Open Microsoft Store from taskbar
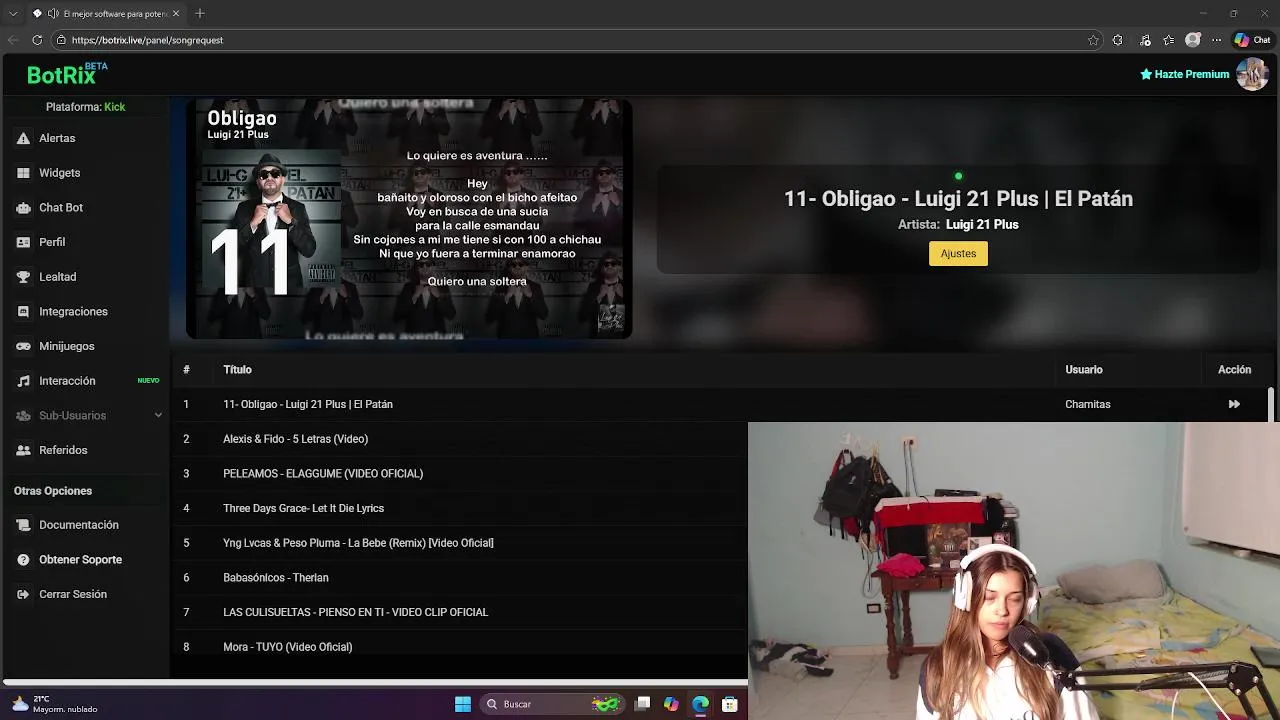This screenshot has height=720, width=1280. coord(729,704)
